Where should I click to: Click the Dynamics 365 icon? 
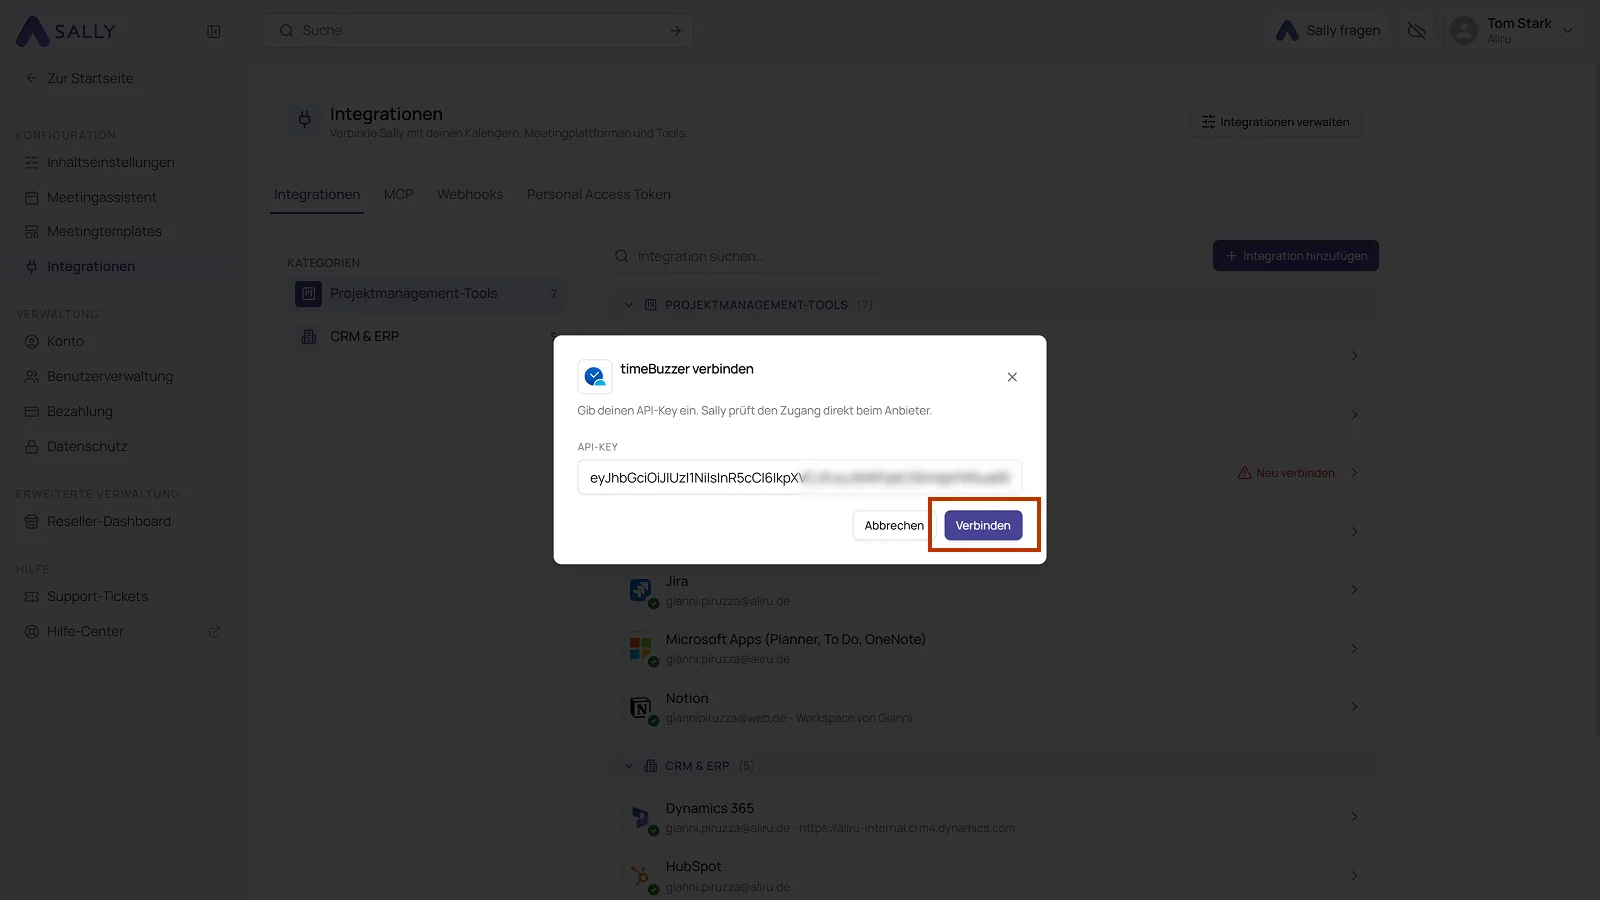(640, 817)
